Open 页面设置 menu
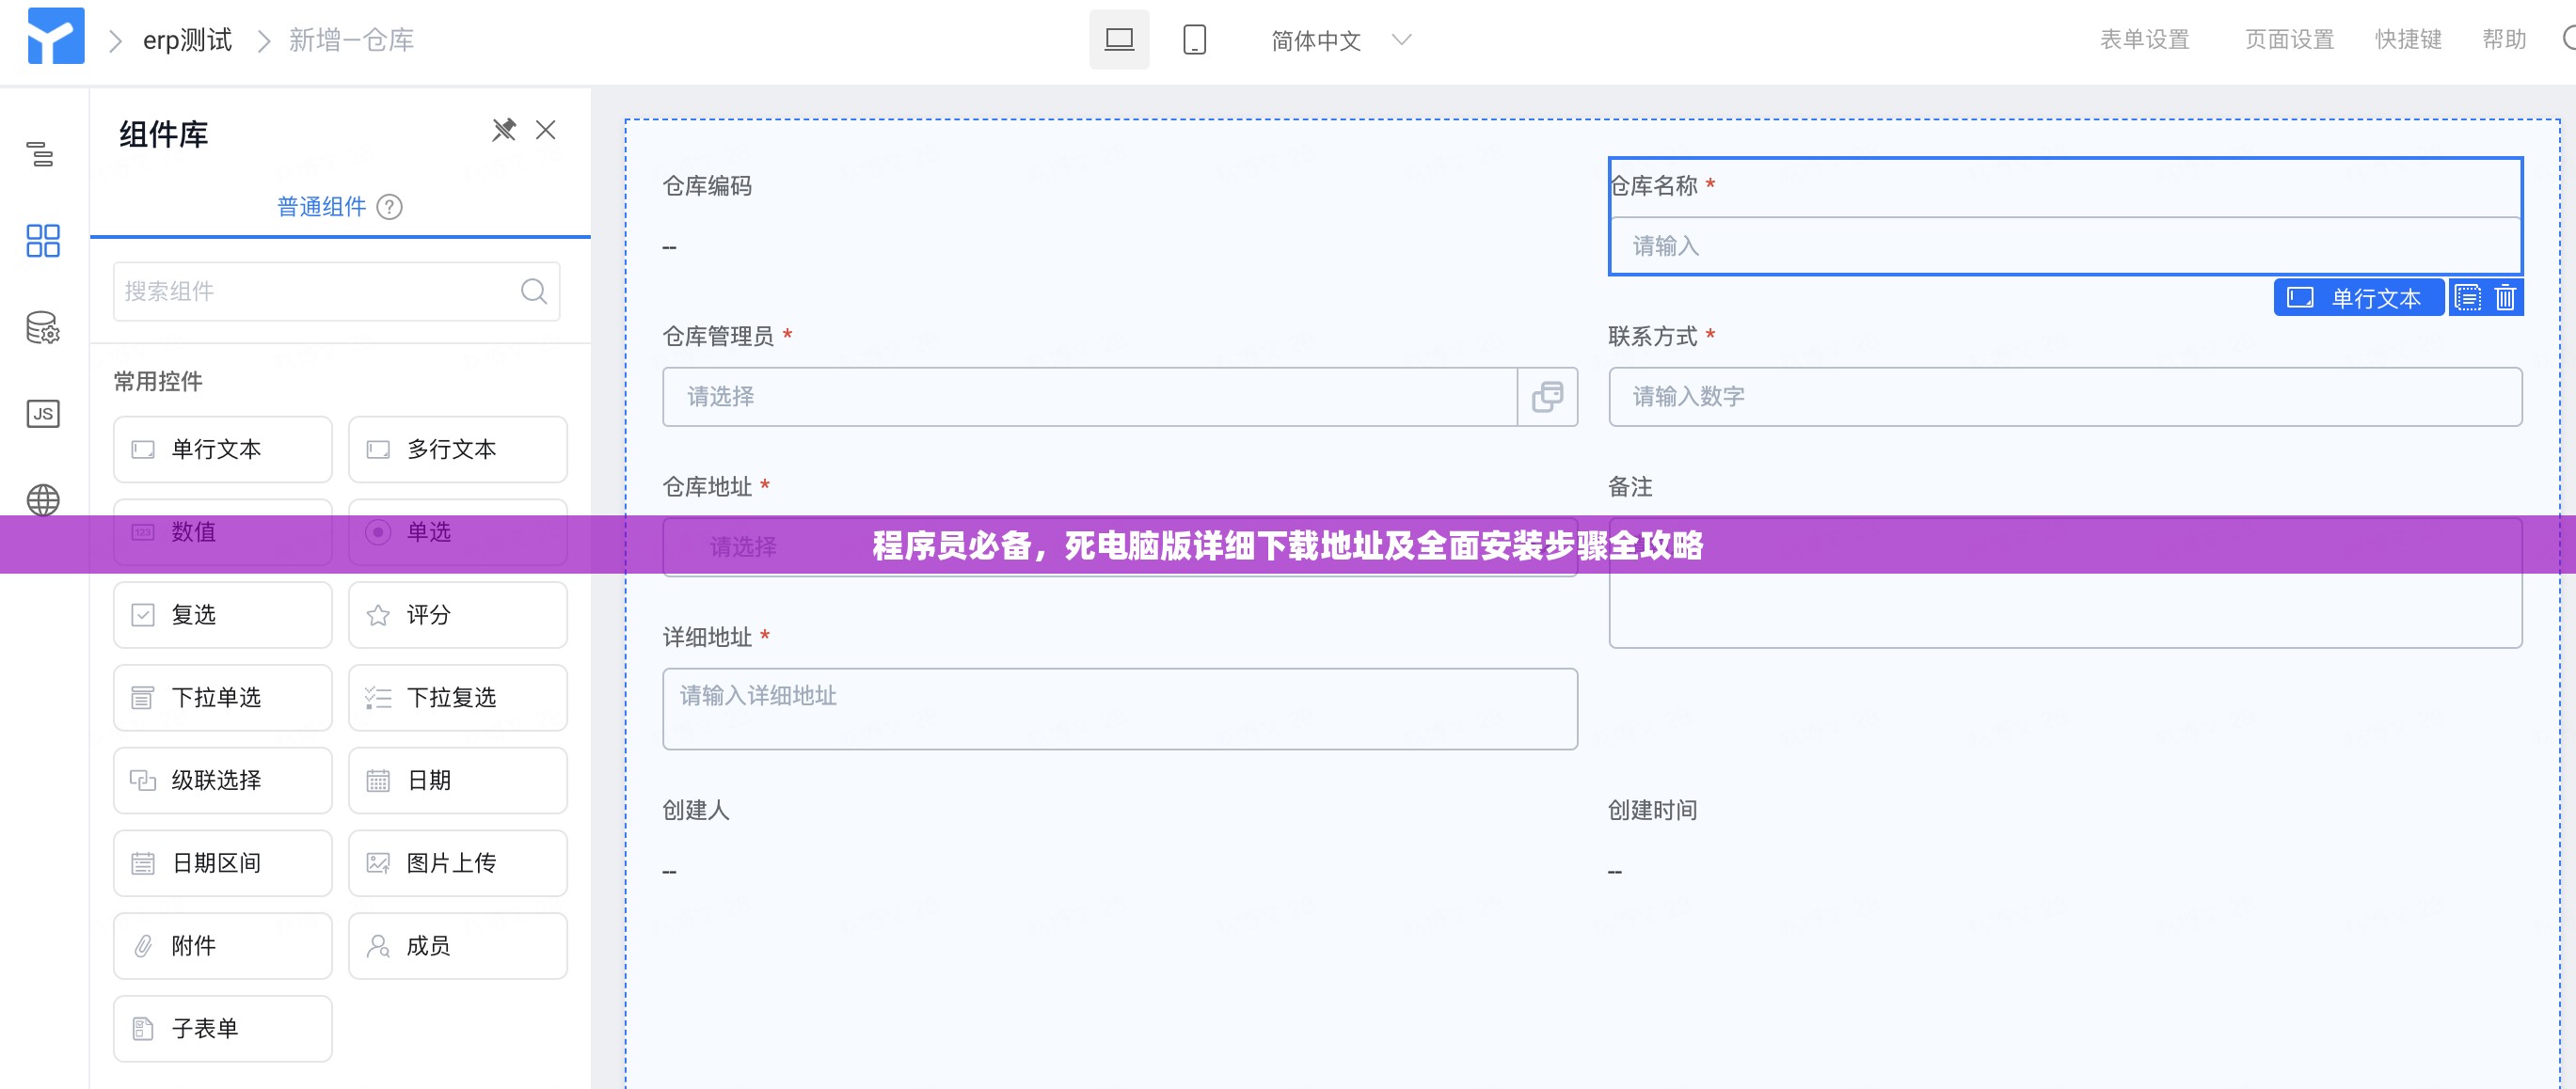 (x=2289, y=40)
